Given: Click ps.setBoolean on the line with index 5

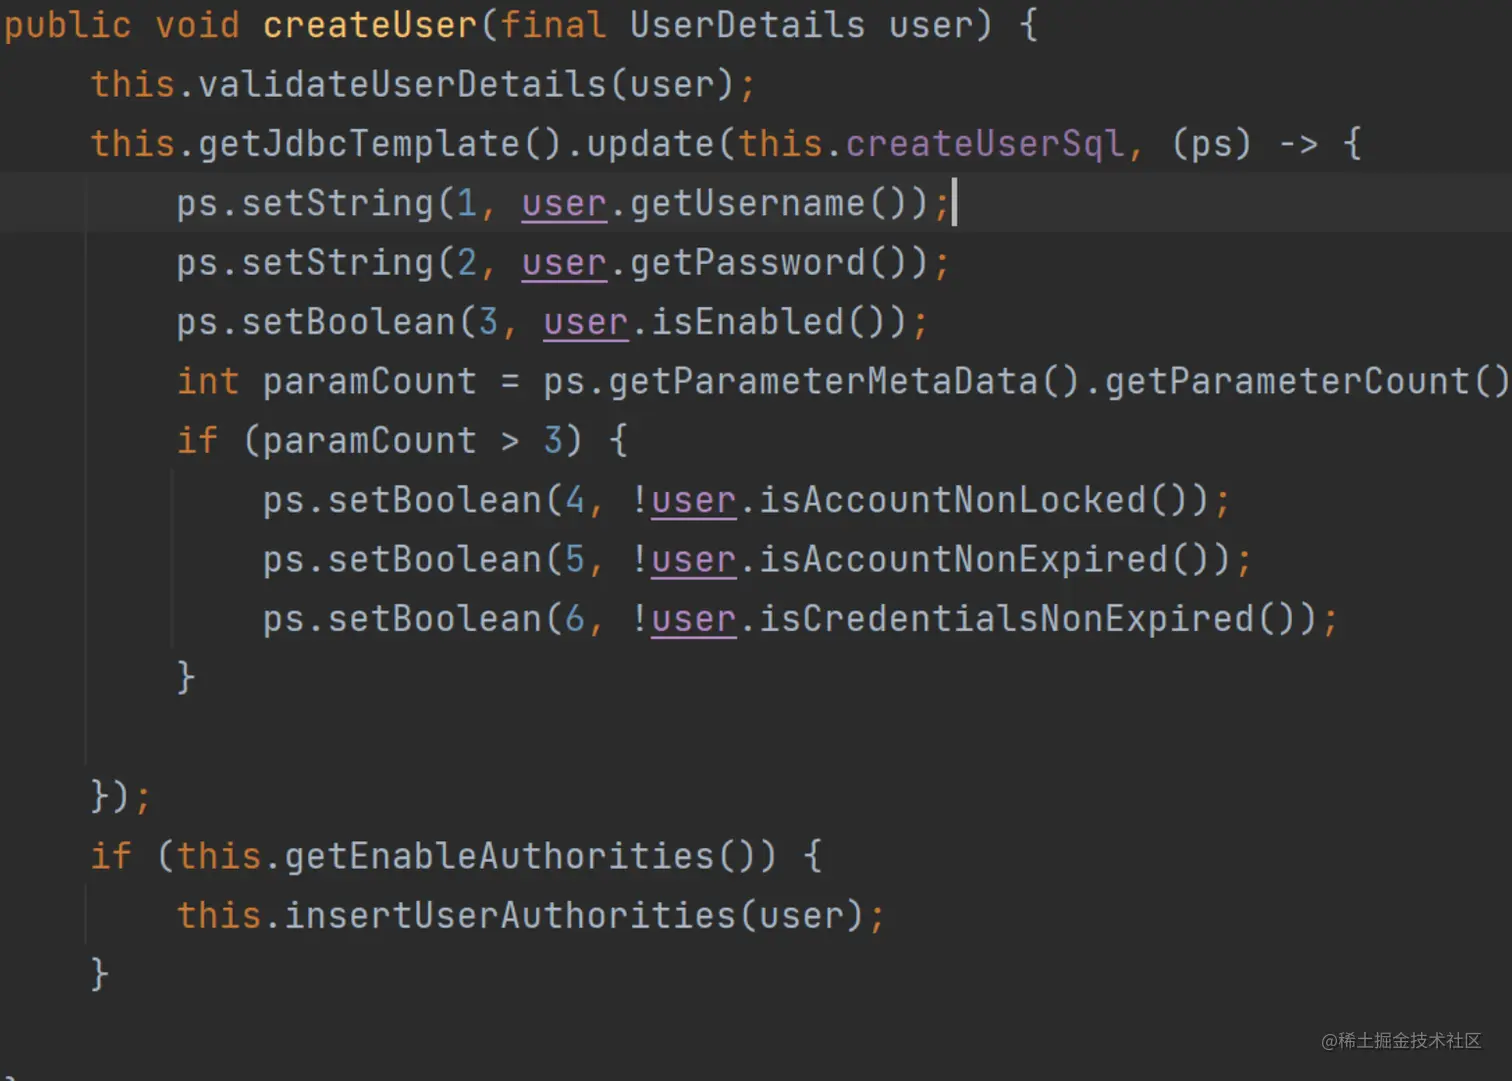Looking at the screenshot, I should [402, 559].
